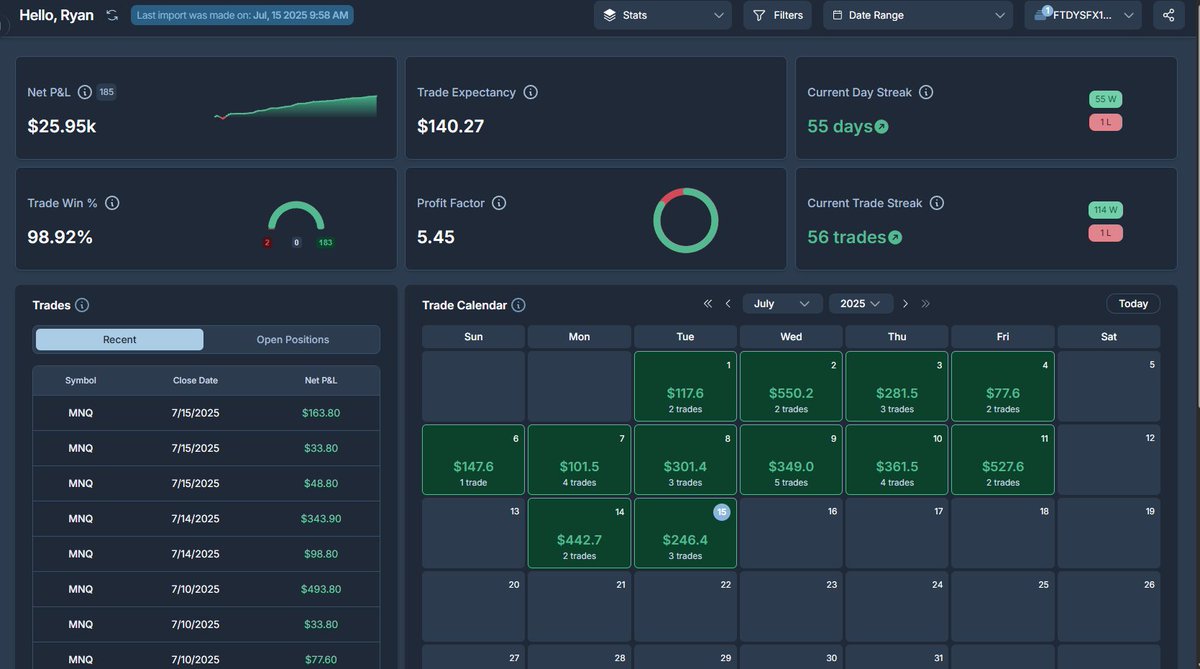
Task: Select the trade with Net P&L $163.80
Action: coord(206,413)
